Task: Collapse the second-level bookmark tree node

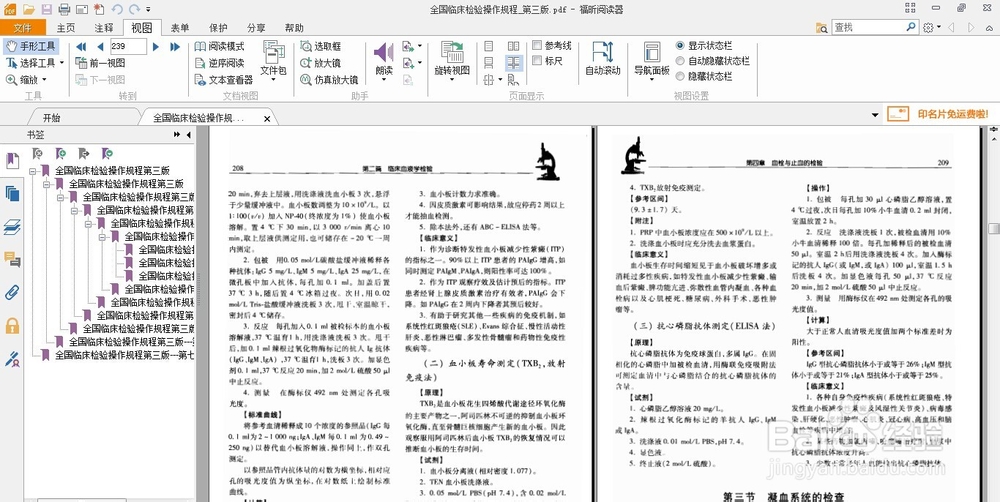Action: tap(47, 184)
